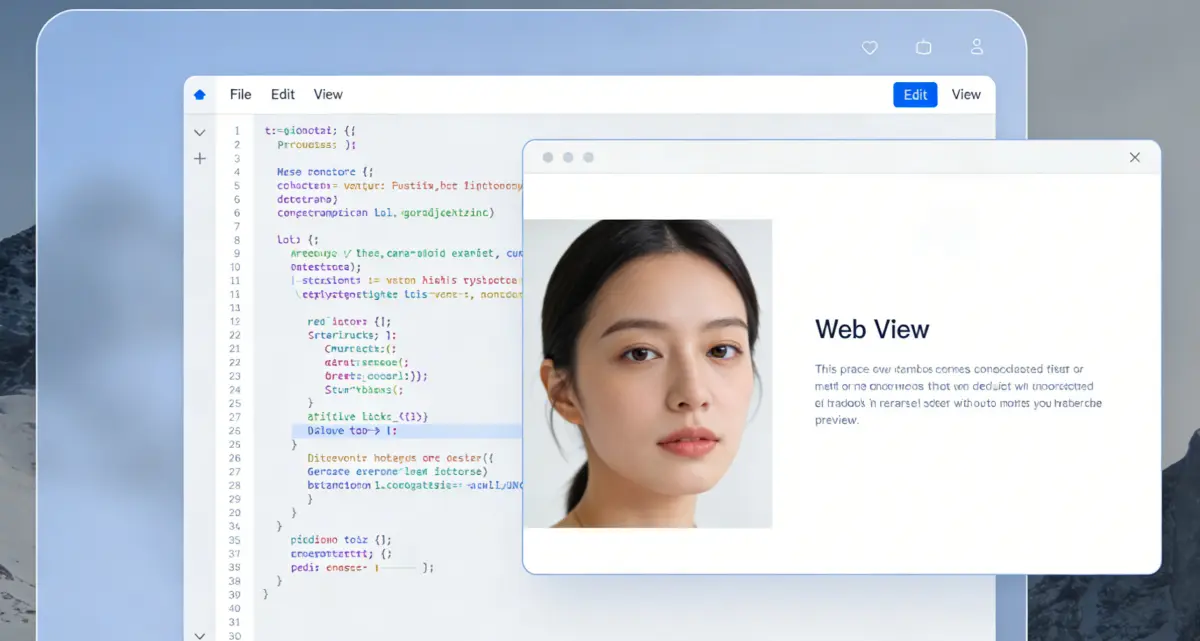Open the File menu

[240, 94]
